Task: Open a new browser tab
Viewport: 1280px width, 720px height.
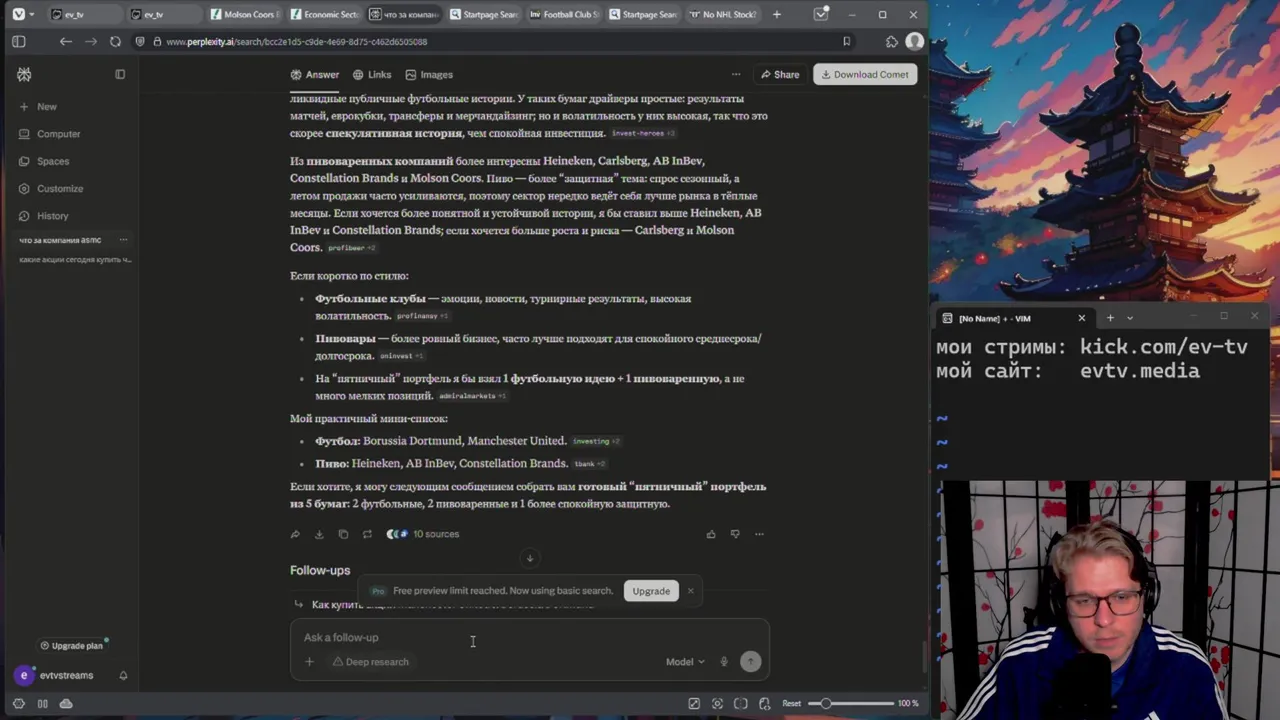Action: (776, 14)
